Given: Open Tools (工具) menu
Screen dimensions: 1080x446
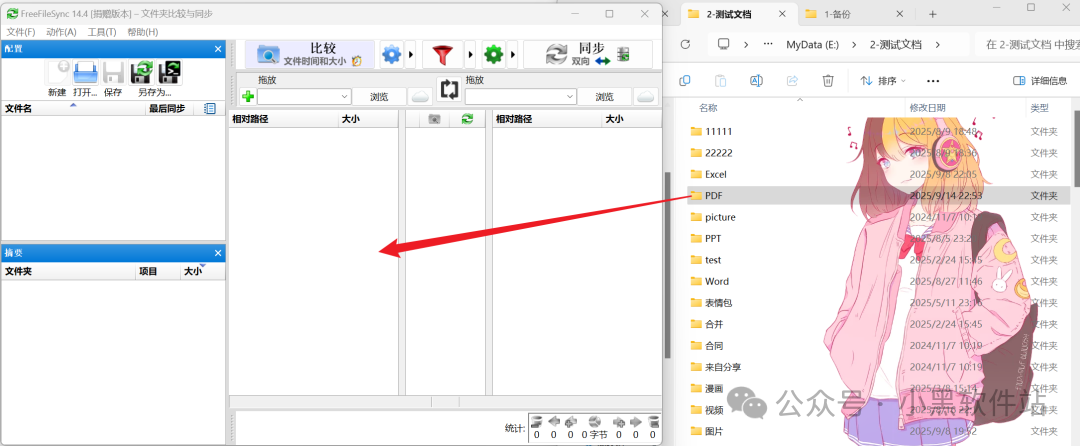Looking at the screenshot, I should pos(102,32).
